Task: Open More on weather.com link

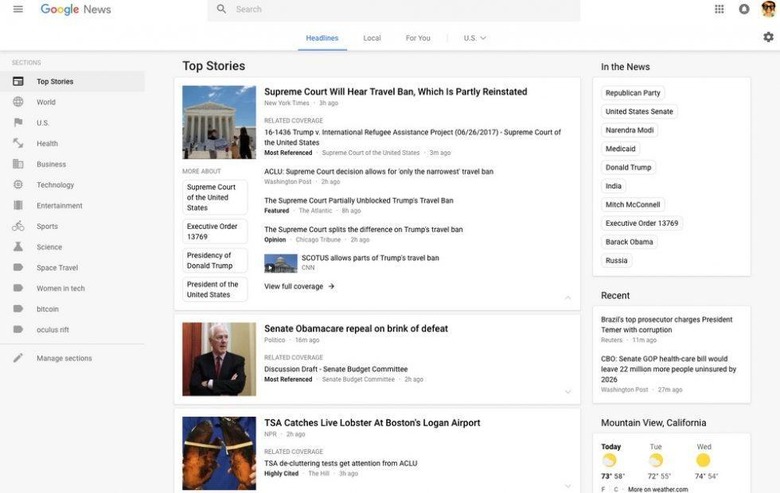Action: [x=658, y=489]
